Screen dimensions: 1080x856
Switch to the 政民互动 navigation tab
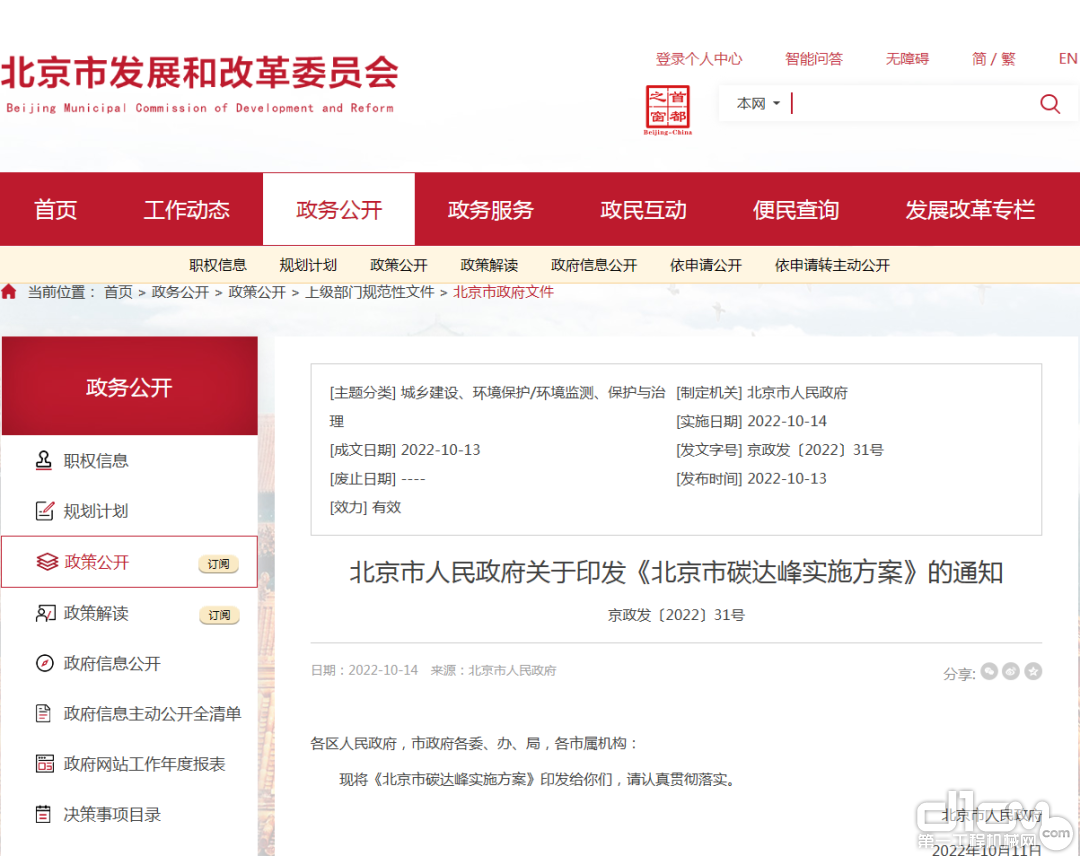[x=643, y=209]
